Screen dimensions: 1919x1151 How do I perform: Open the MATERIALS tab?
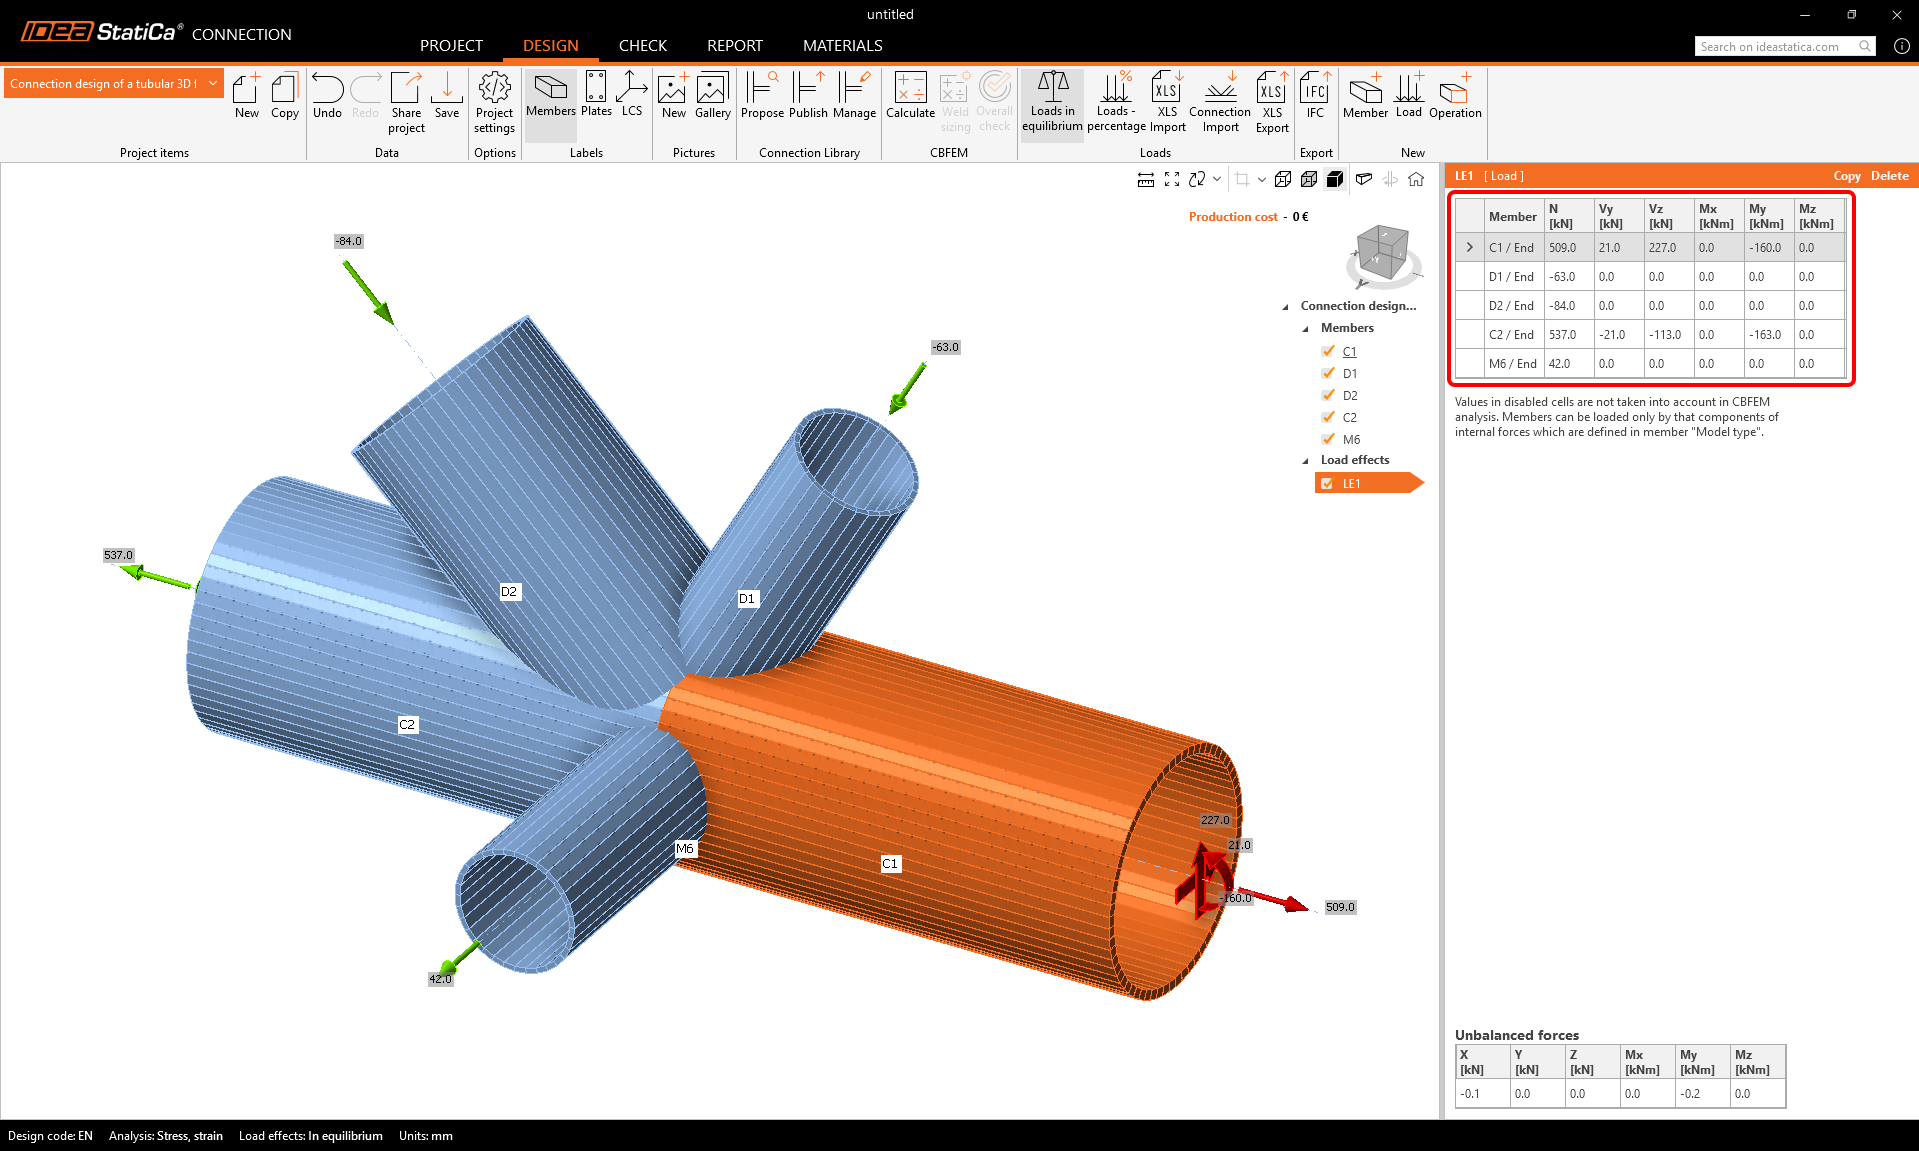coord(842,46)
